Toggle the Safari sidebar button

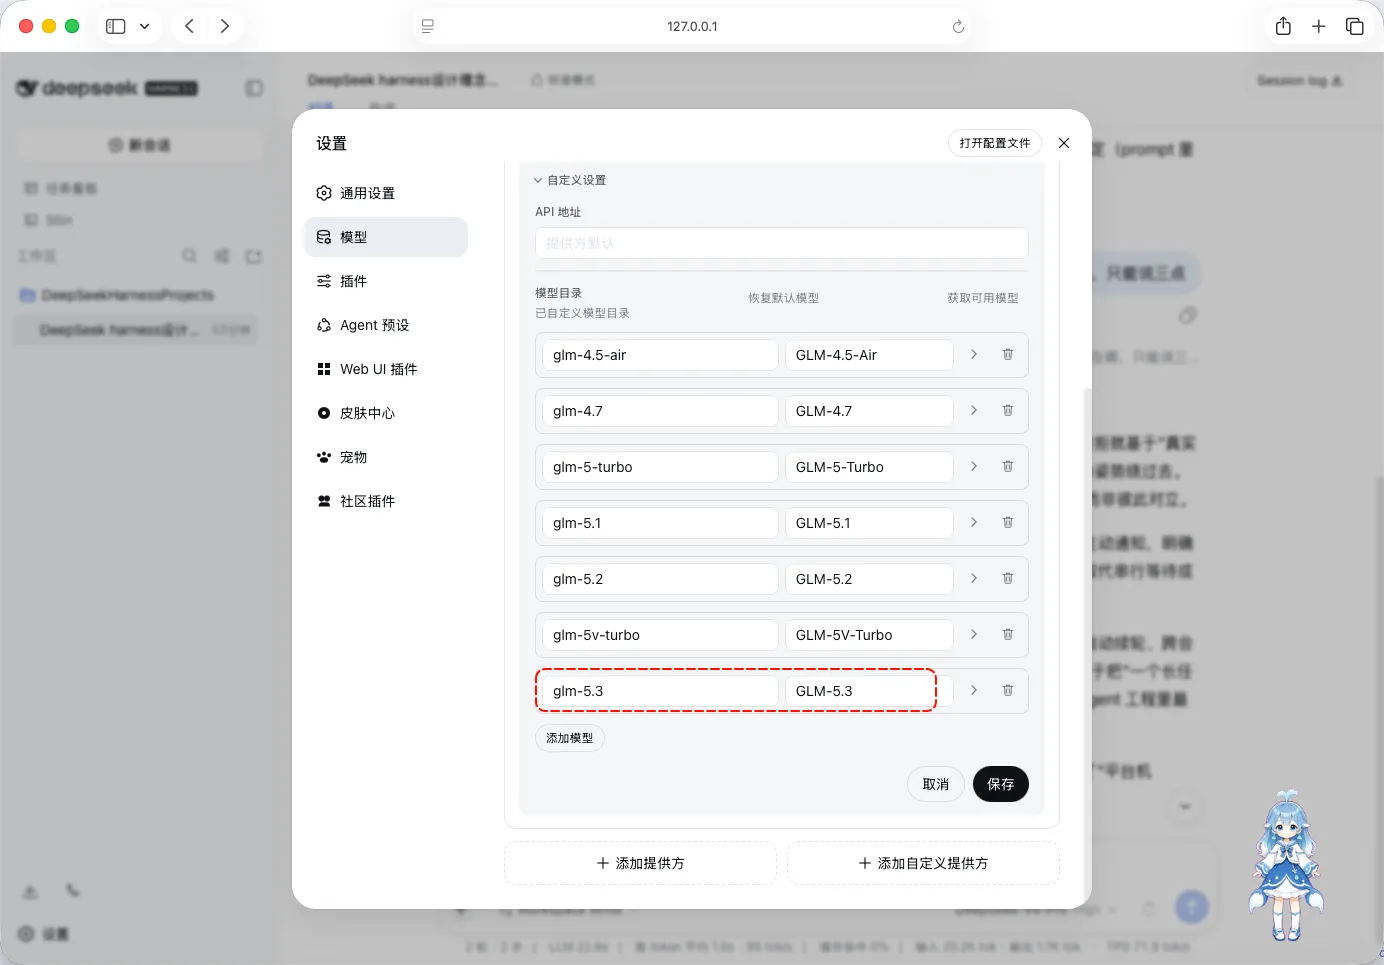116,26
